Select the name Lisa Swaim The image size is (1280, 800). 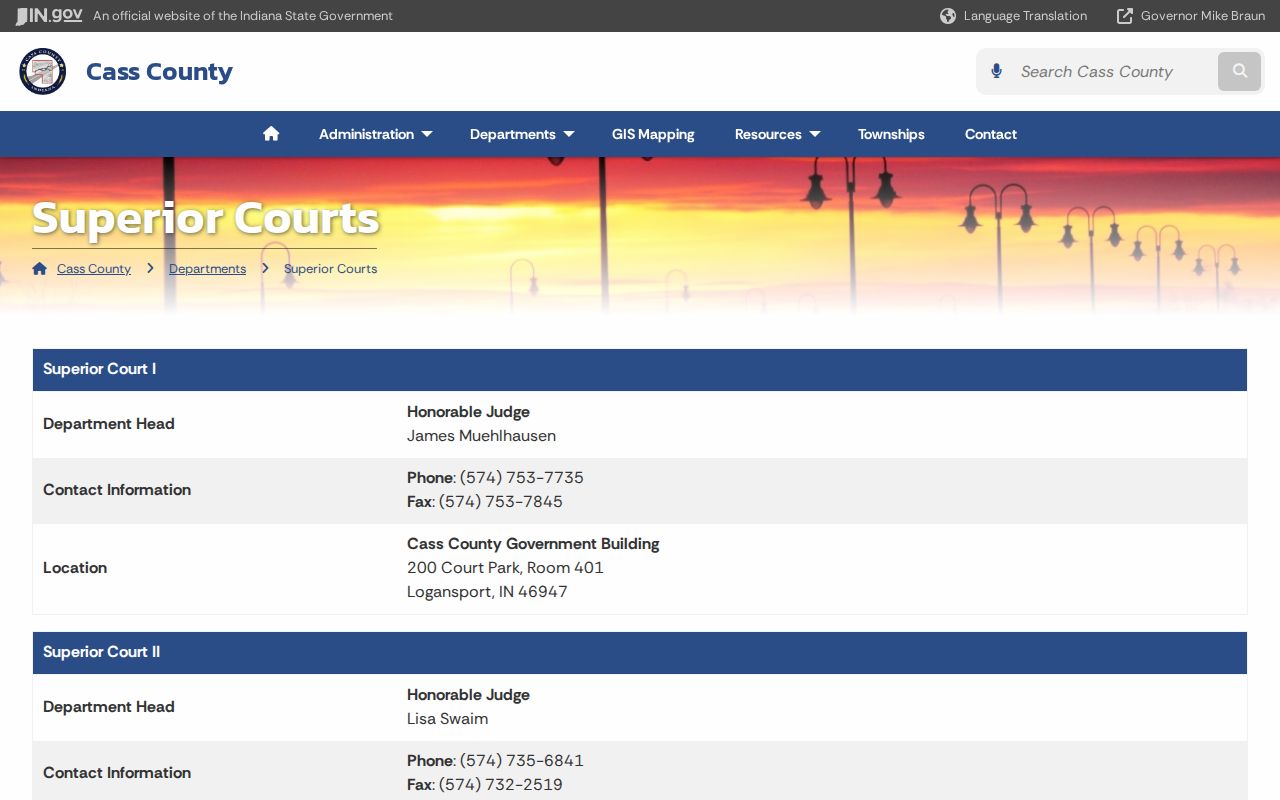447,719
